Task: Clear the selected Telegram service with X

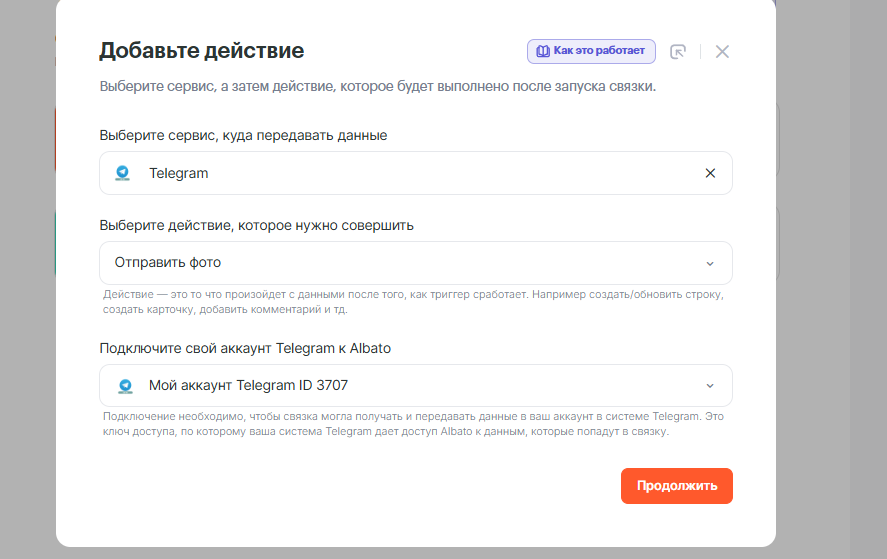Action: coord(710,173)
